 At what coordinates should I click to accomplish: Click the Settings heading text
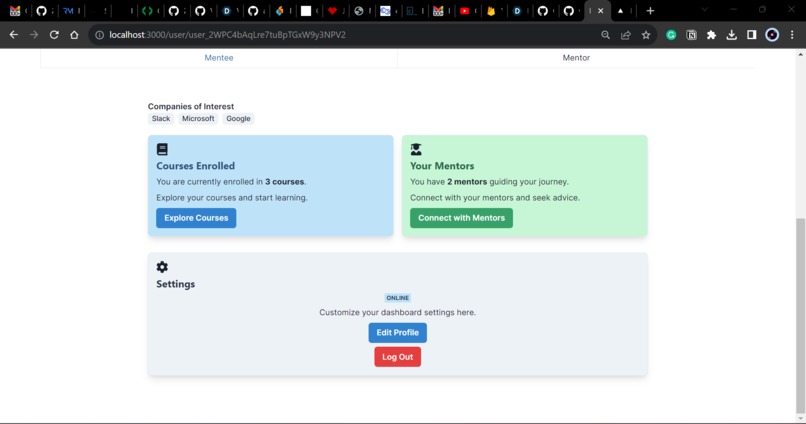tap(175, 284)
